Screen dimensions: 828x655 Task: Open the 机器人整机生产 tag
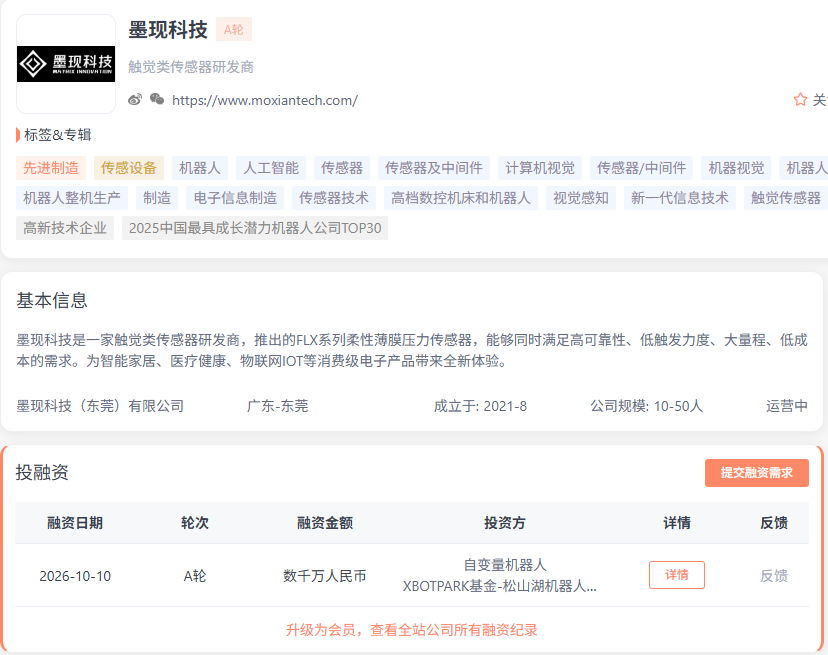72,198
